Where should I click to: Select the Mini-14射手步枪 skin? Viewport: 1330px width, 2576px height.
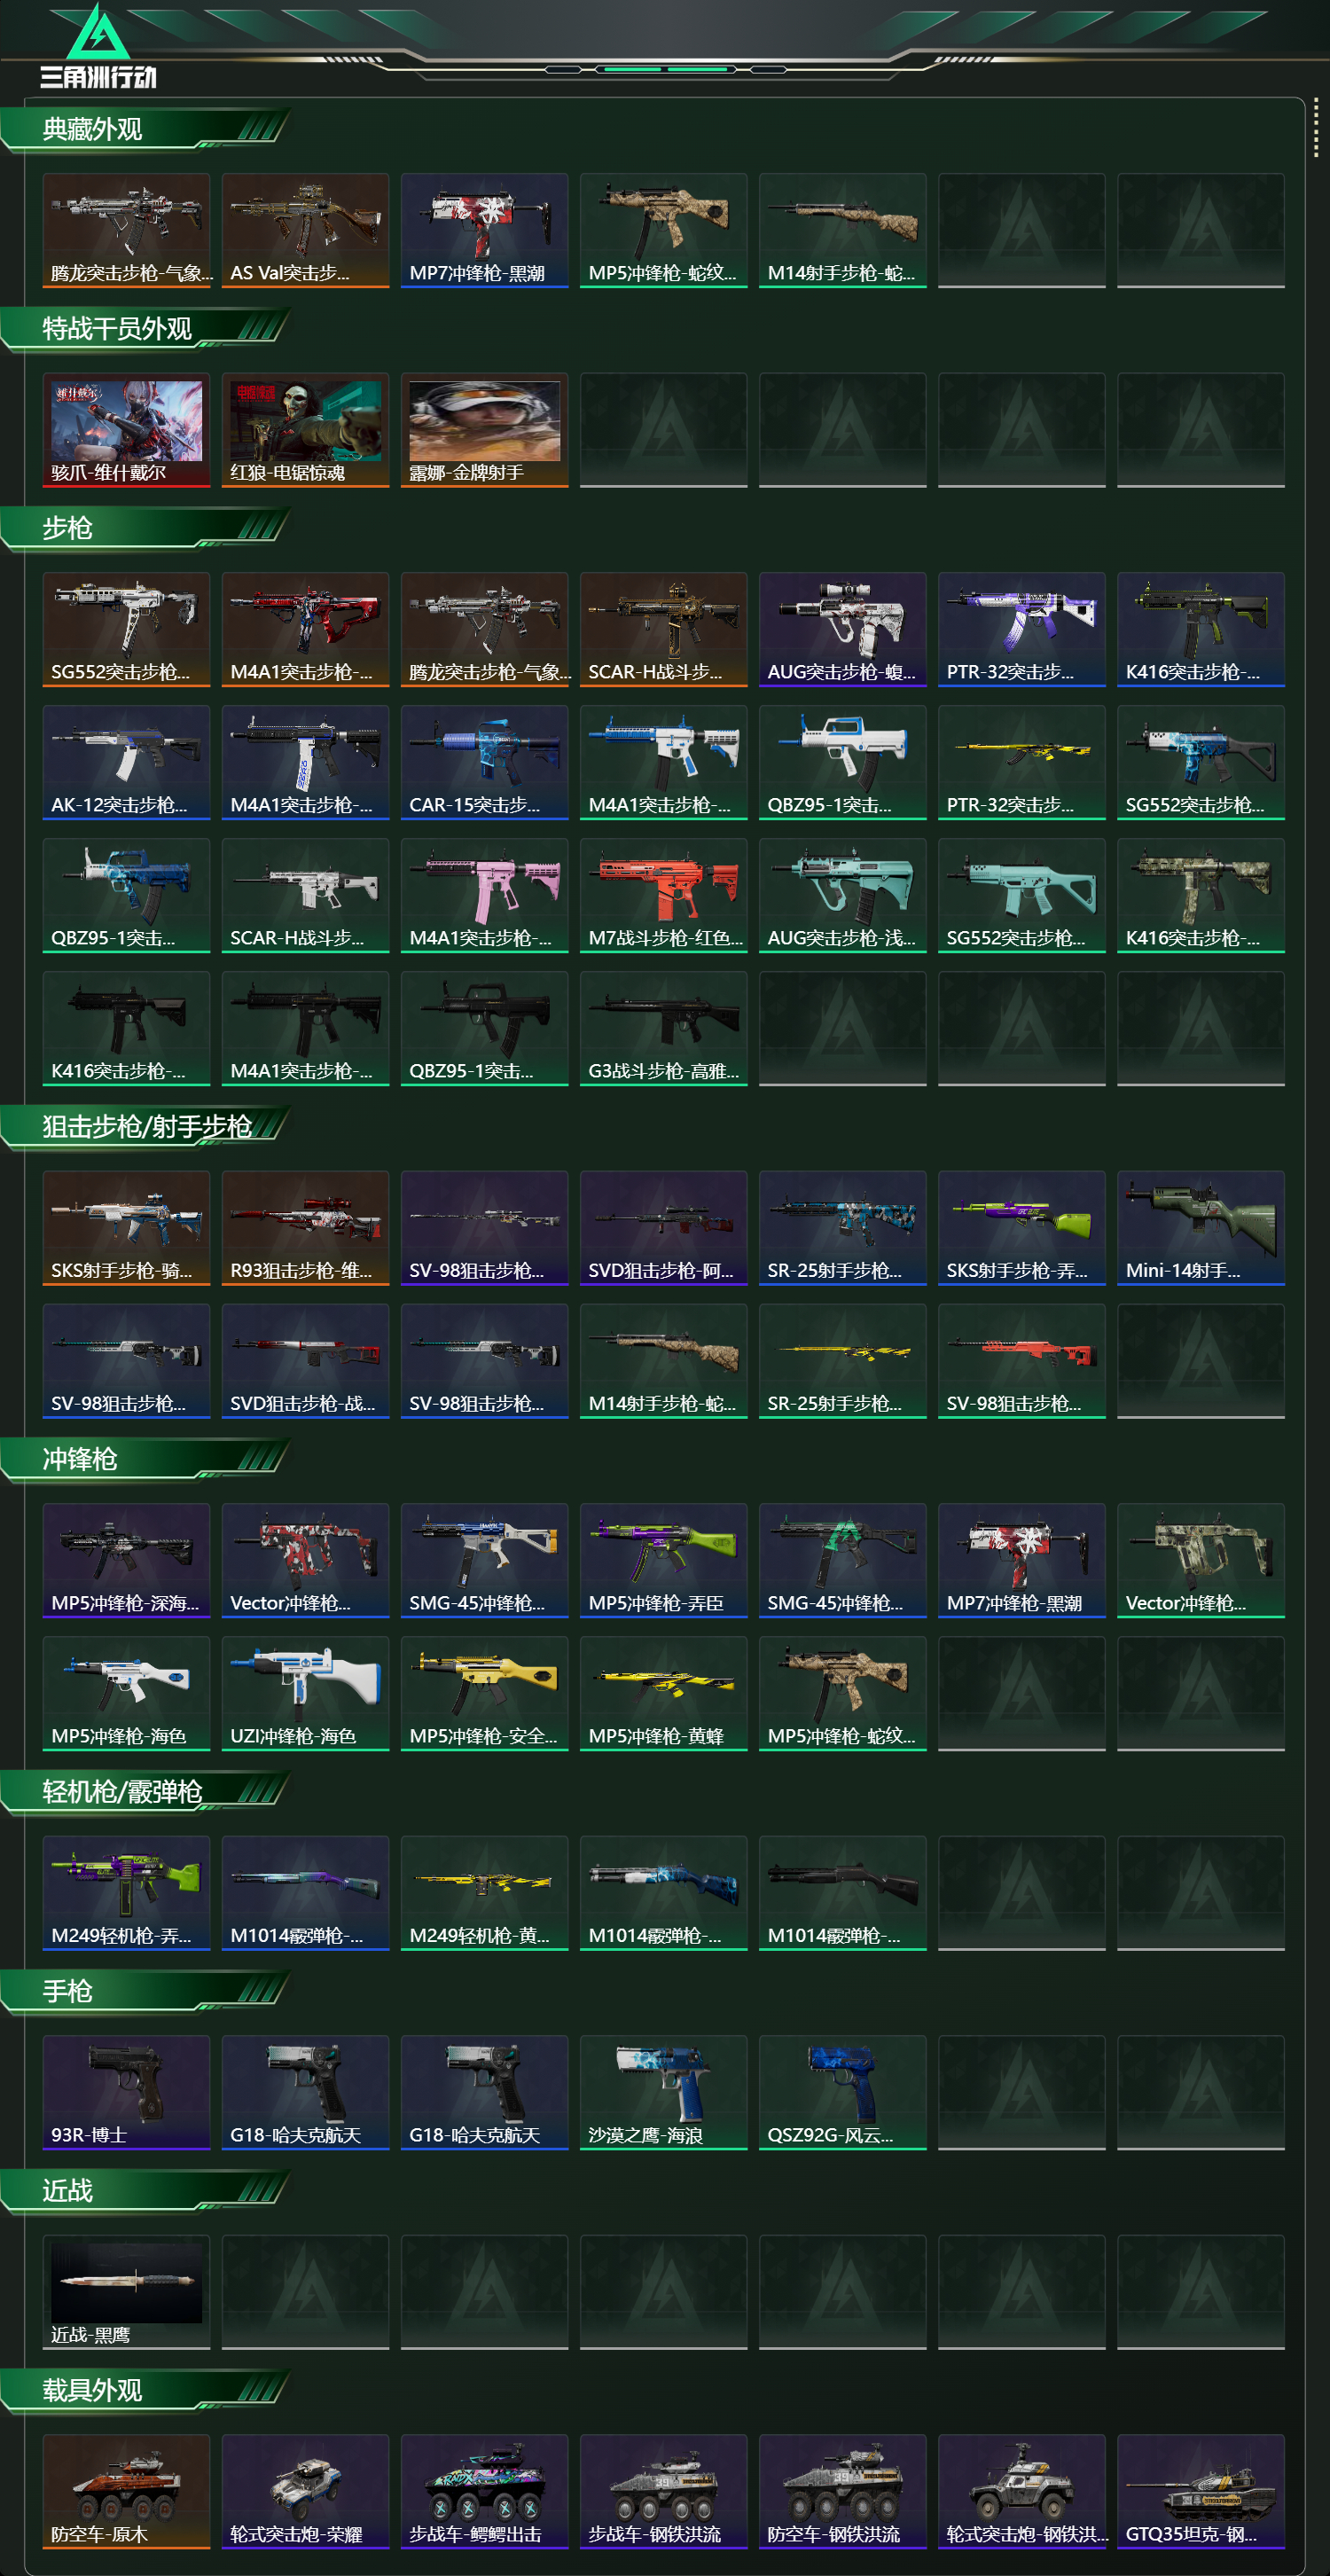tap(1200, 1229)
